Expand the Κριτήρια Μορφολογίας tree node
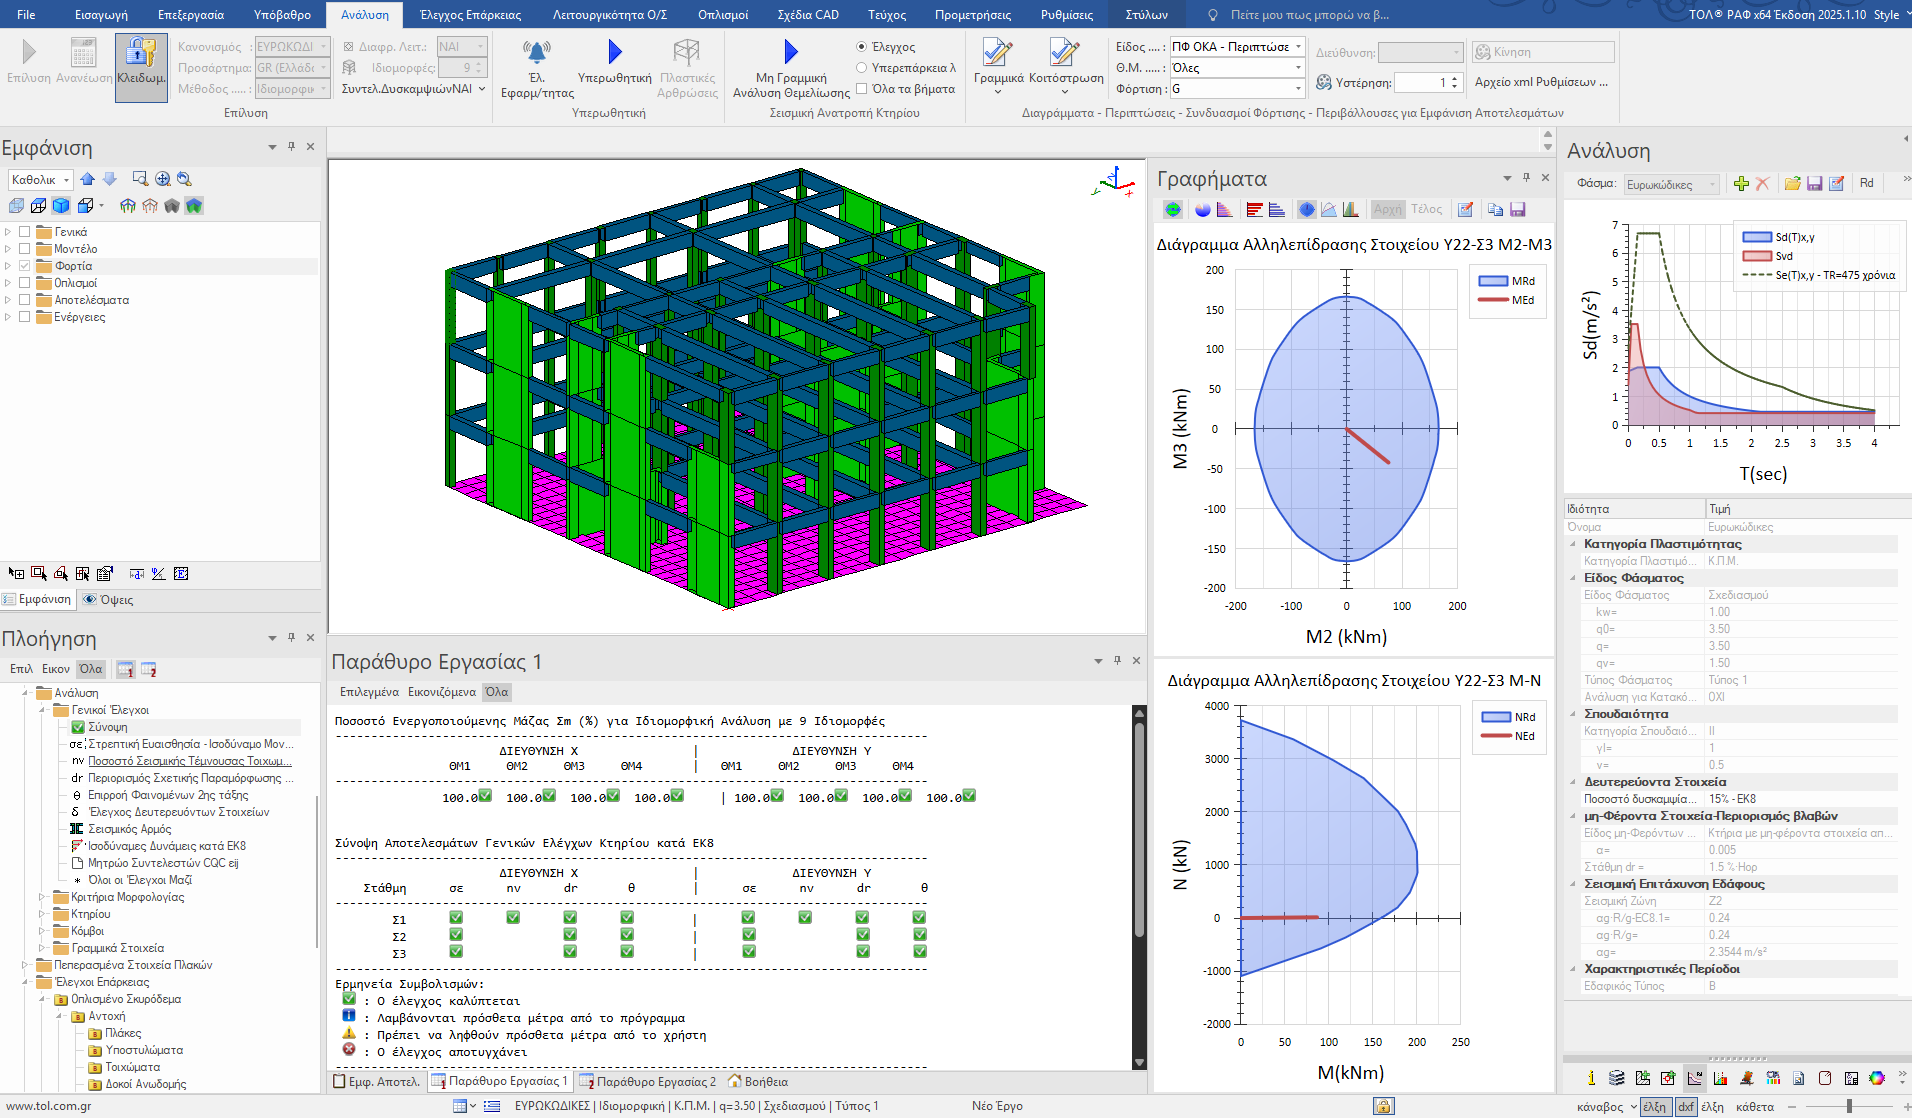 click(x=42, y=897)
